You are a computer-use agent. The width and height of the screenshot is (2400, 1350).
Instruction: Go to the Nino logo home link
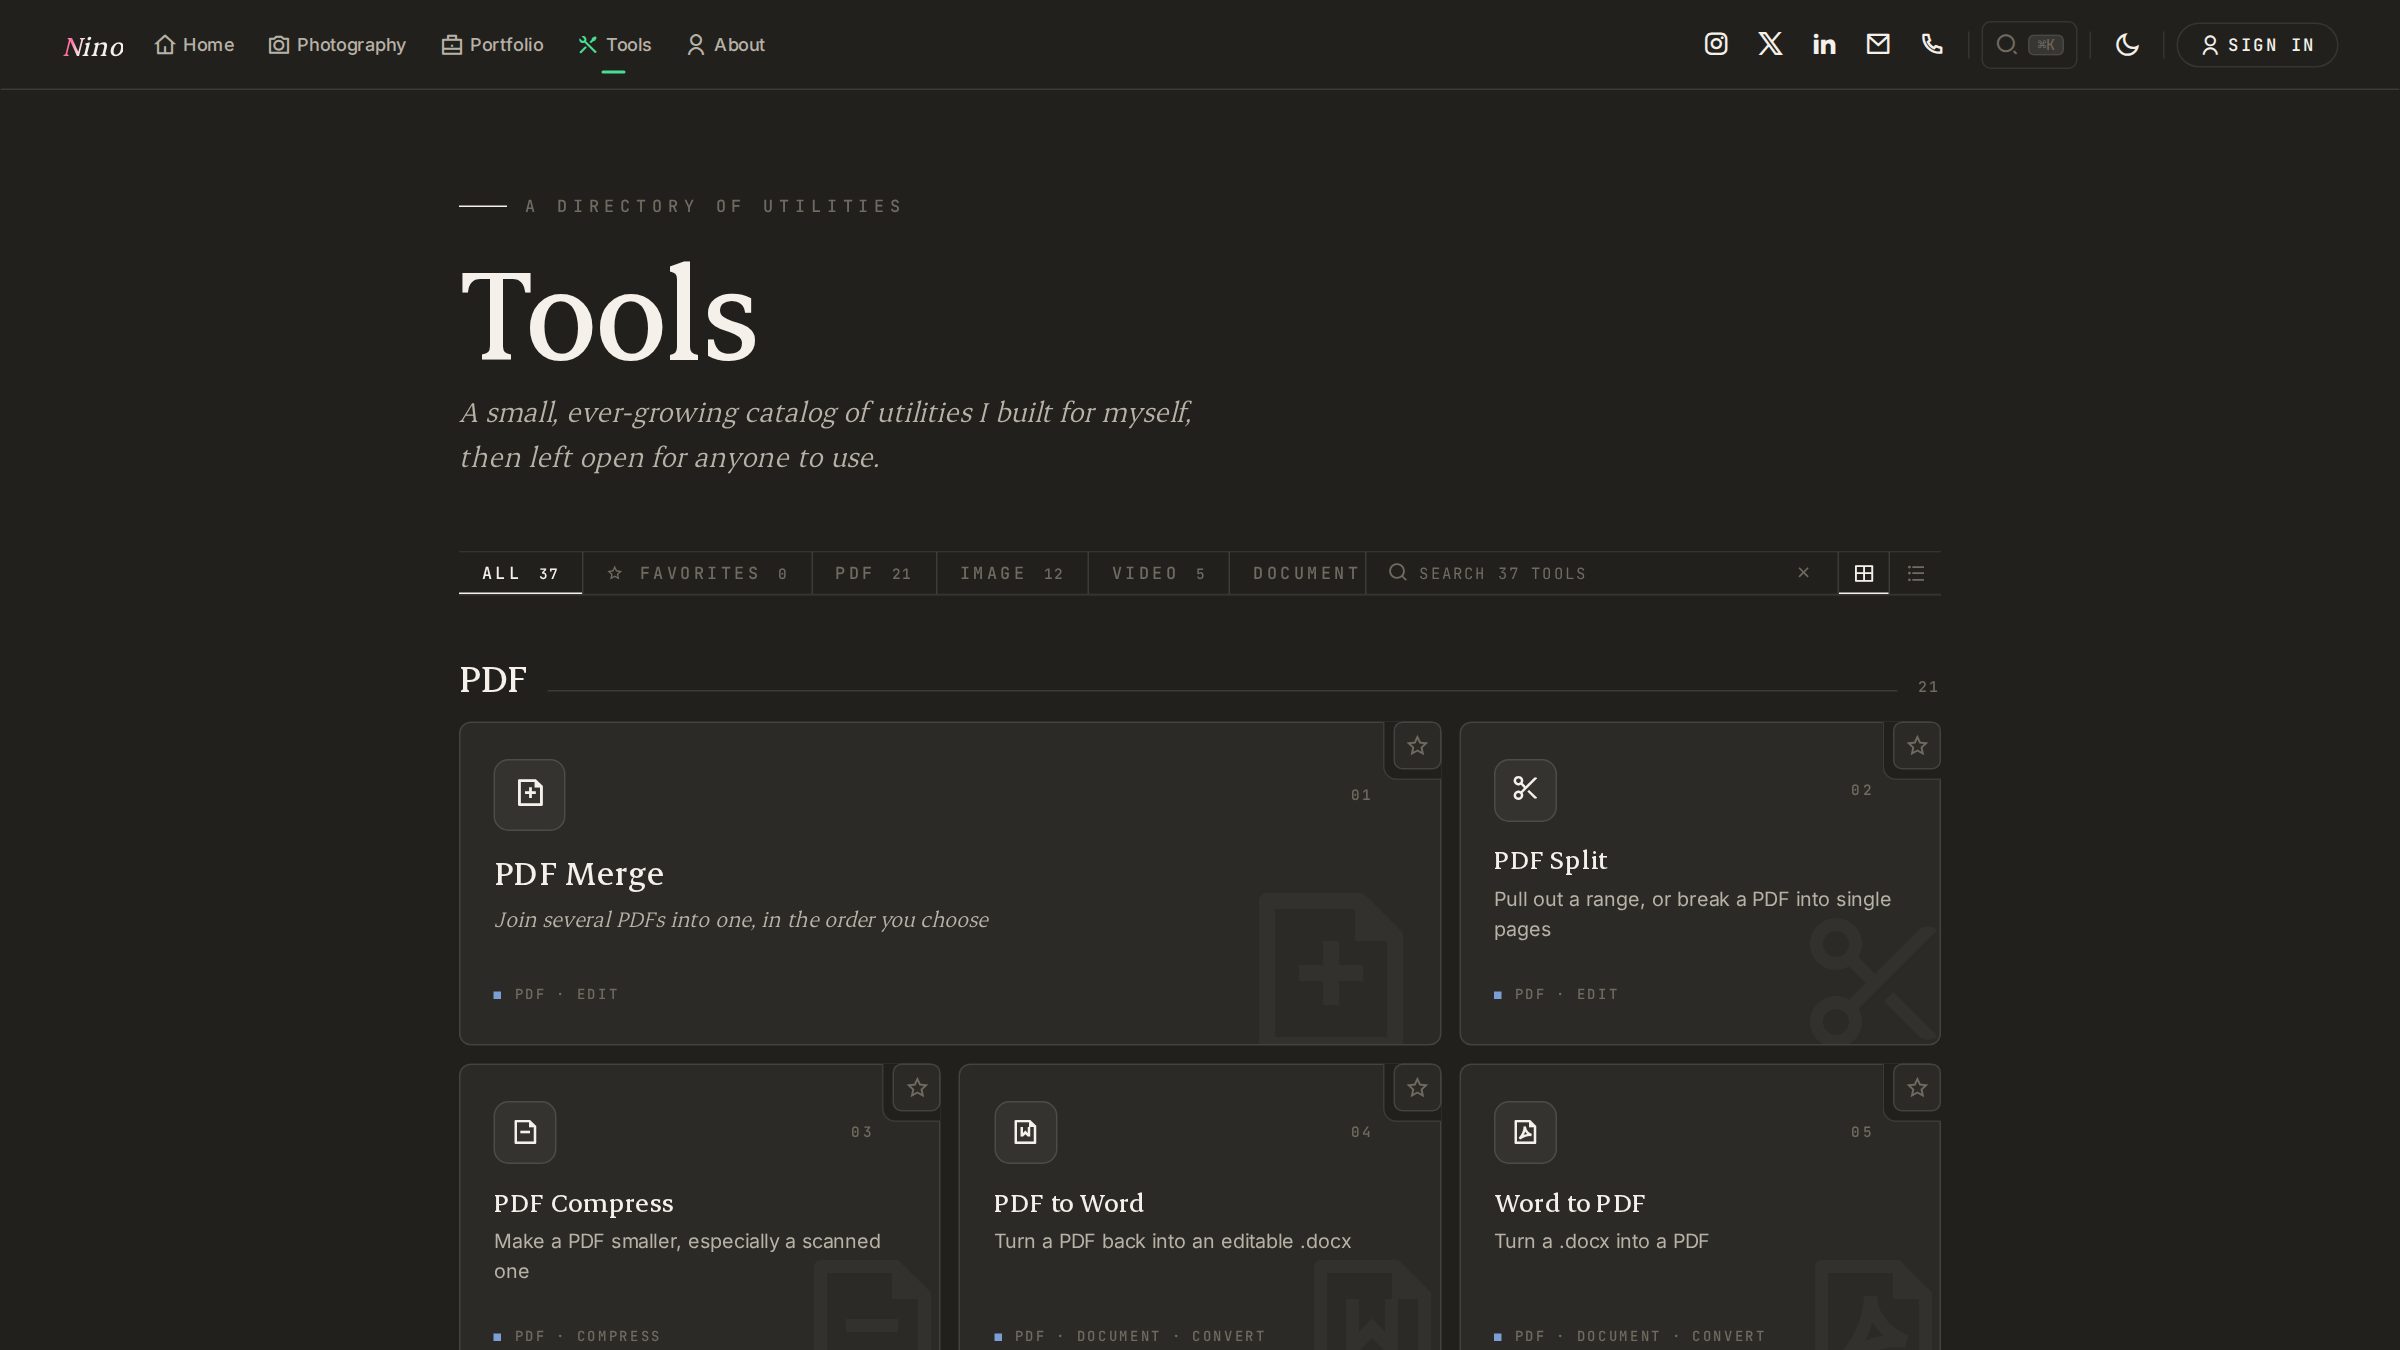[94, 46]
